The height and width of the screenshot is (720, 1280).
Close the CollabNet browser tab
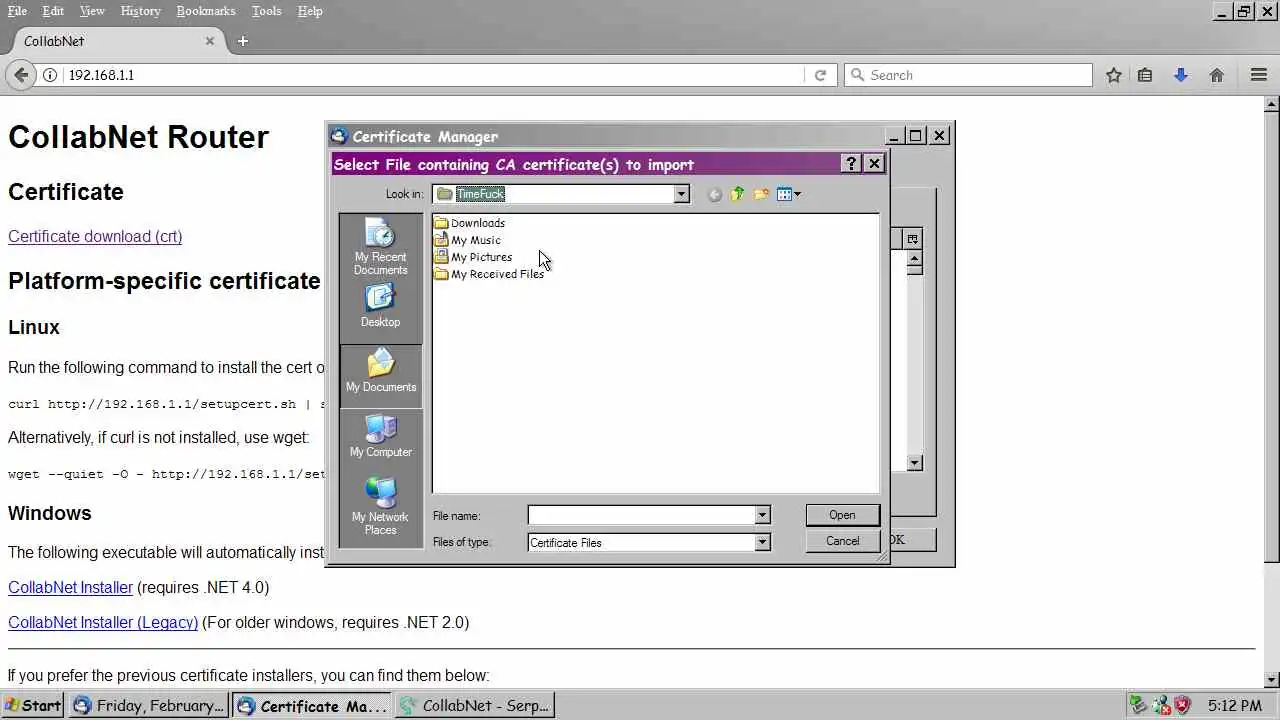[210, 41]
